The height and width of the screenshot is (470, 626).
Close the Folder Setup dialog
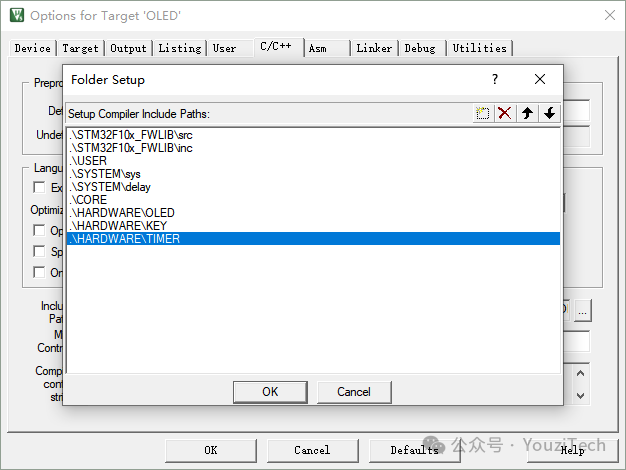point(540,79)
